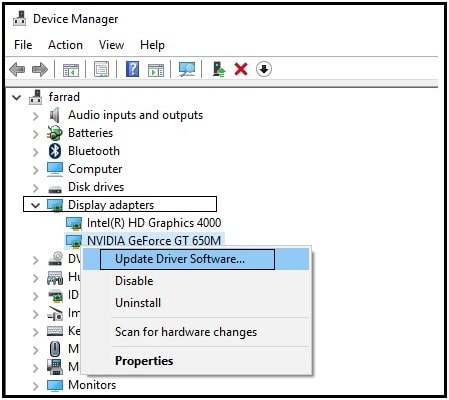
Task: Click the Forward arrow toolbar icon
Action: tap(40, 70)
